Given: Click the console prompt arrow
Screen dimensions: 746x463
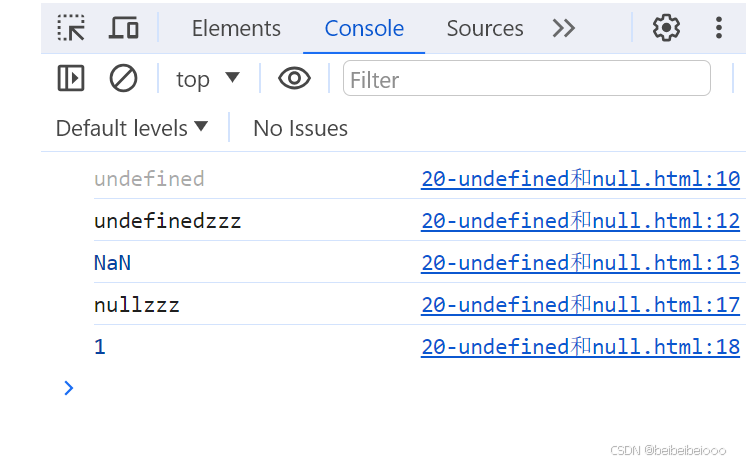Looking at the screenshot, I should coord(68,388).
